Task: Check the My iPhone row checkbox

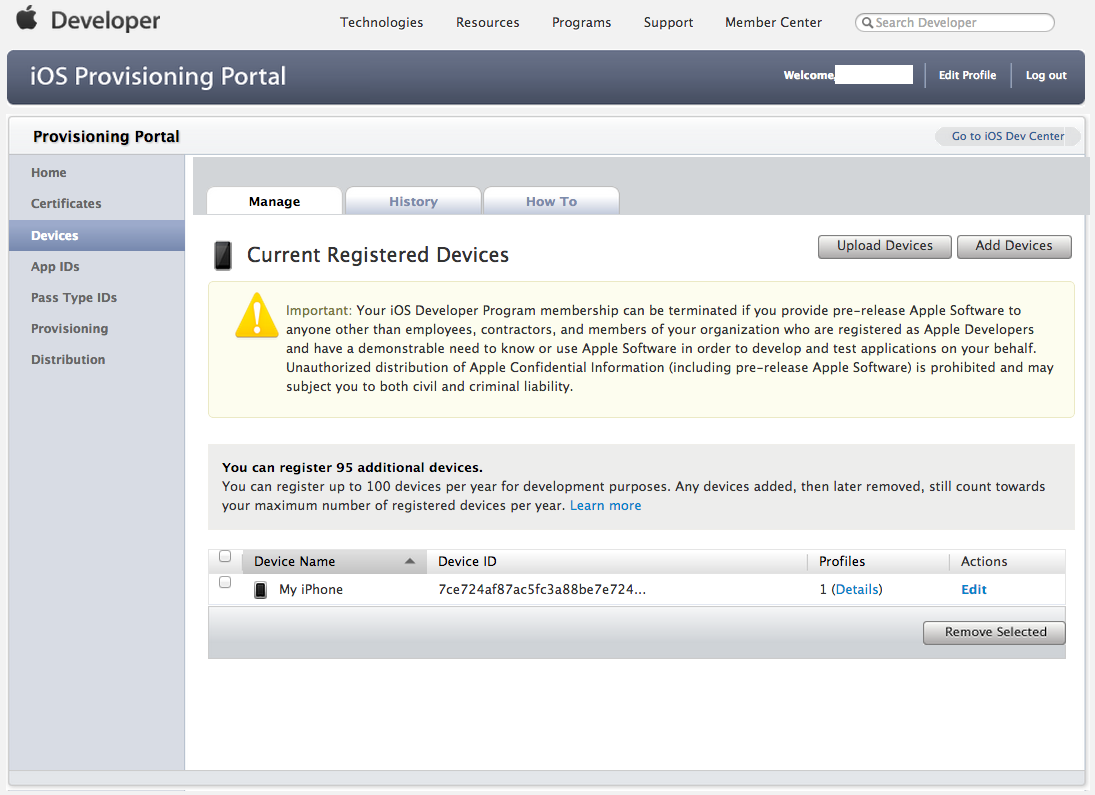Action: click(x=225, y=582)
